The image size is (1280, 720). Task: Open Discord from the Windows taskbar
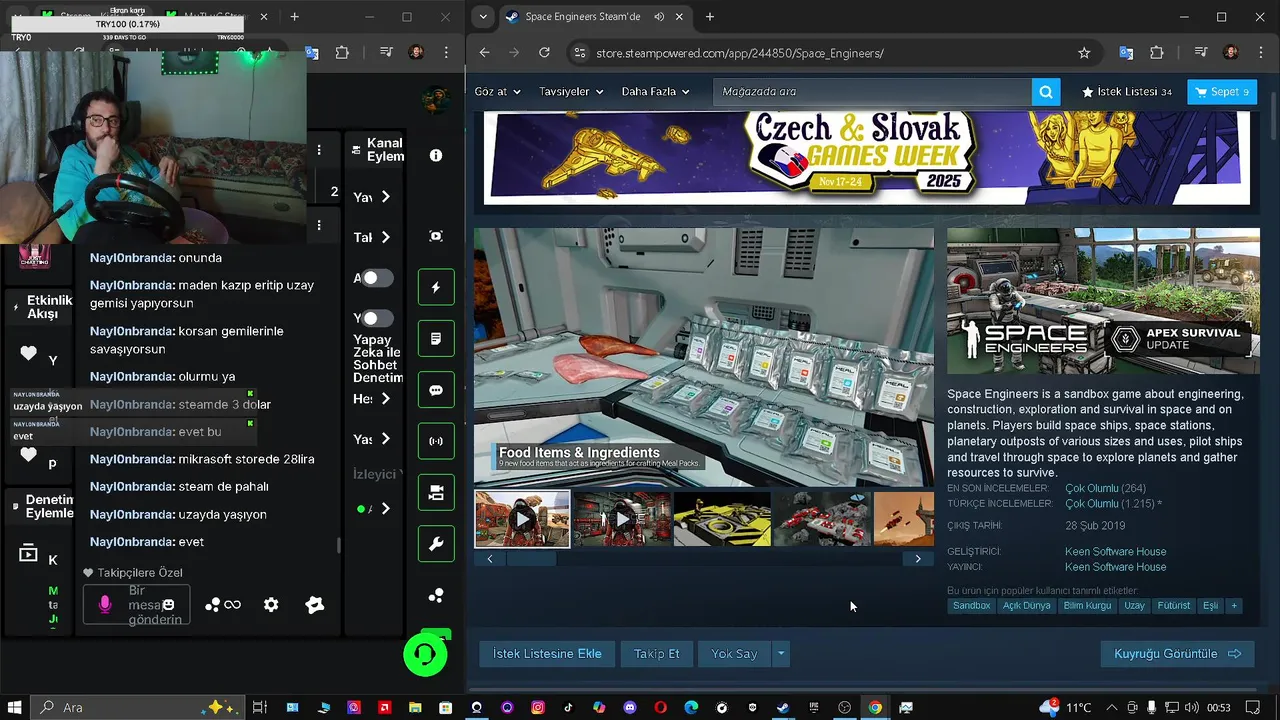(x=630, y=707)
